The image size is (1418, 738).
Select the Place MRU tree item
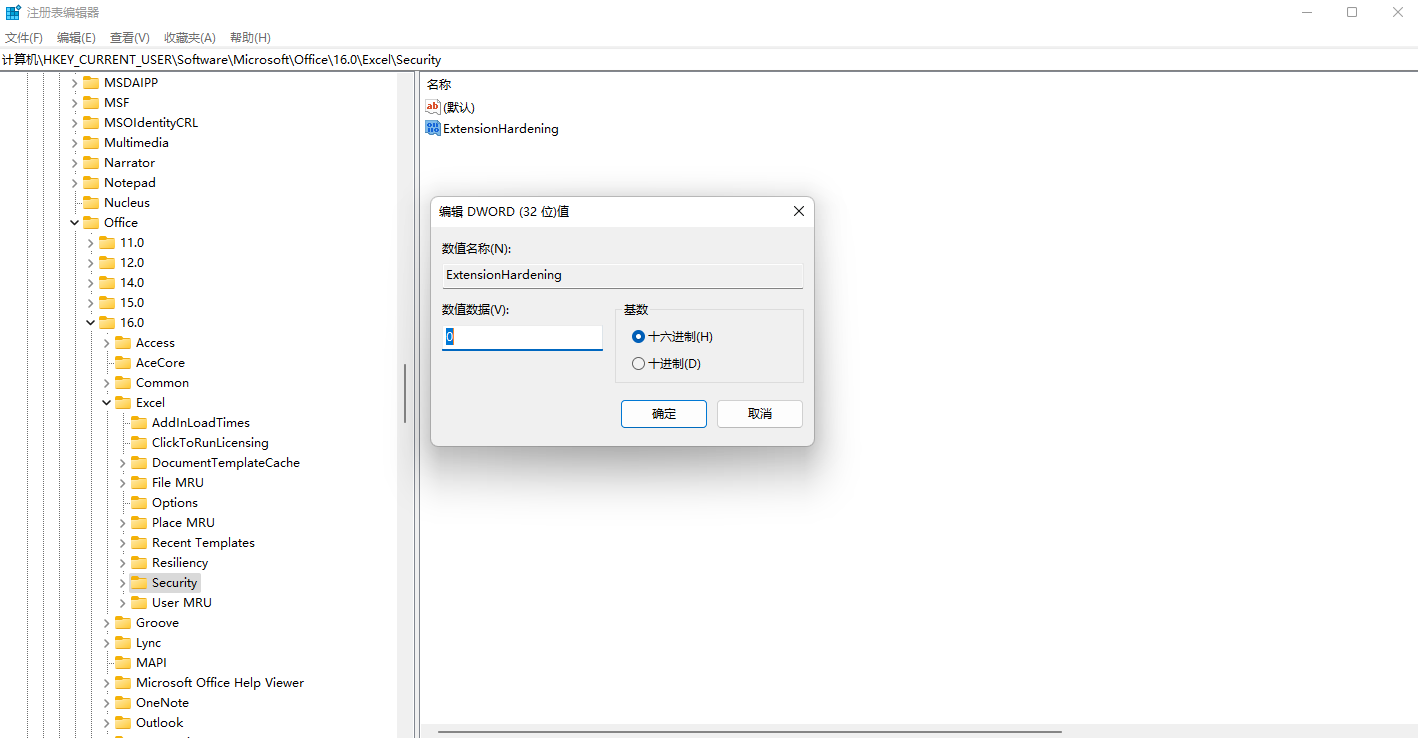[x=183, y=522]
